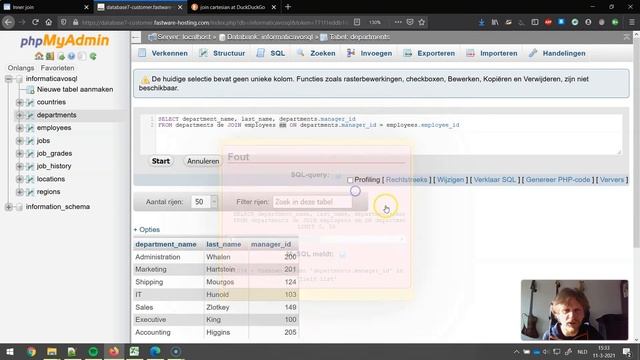Open Firefox page actions ellipsis
Screen dimensions: 640x360
(x=398, y=22)
